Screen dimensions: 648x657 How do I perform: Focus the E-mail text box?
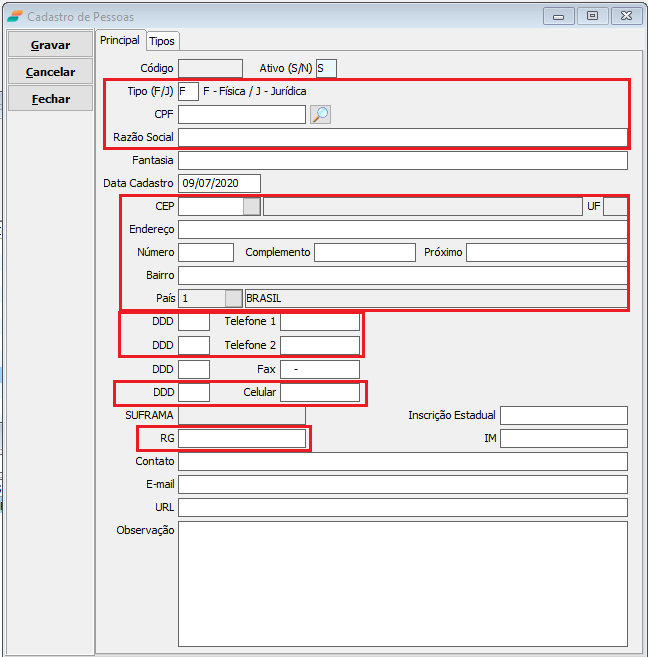click(x=402, y=484)
